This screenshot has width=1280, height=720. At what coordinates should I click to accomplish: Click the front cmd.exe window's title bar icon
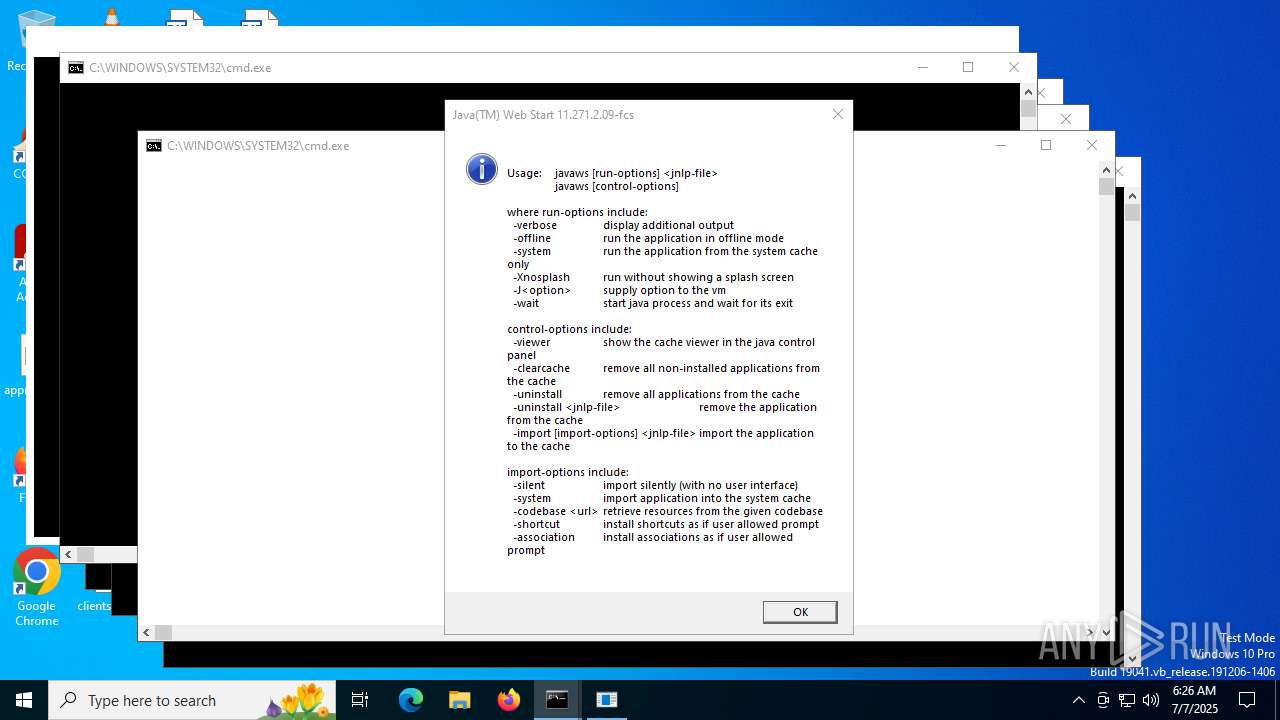point(154,146)
